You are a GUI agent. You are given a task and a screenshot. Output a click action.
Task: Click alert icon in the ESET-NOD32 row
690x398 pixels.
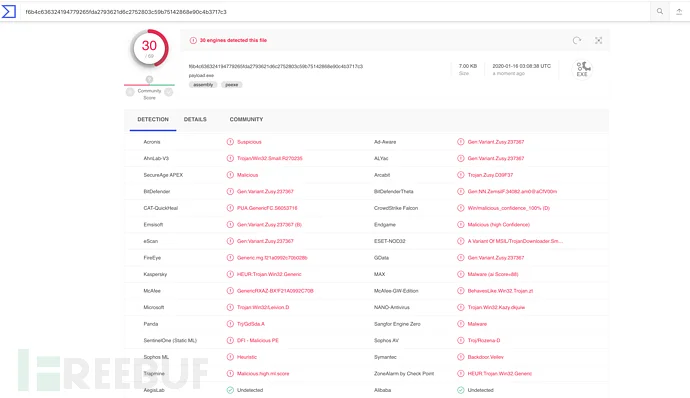pyautogui.click(x=461, y=241)
